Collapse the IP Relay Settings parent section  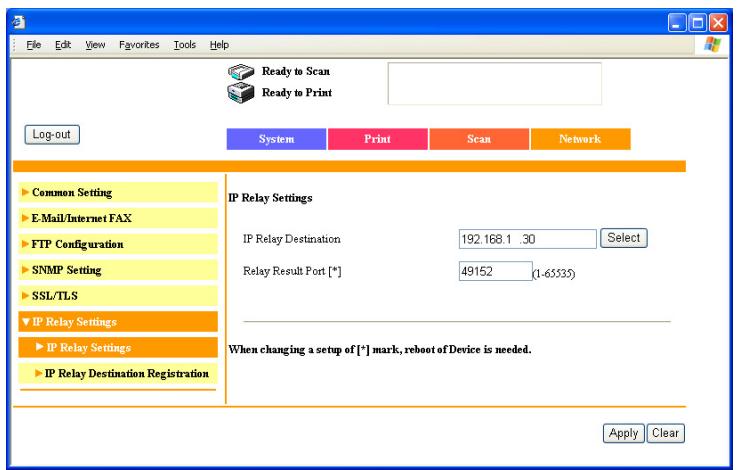pyautogui.click(x=118, y=321)
